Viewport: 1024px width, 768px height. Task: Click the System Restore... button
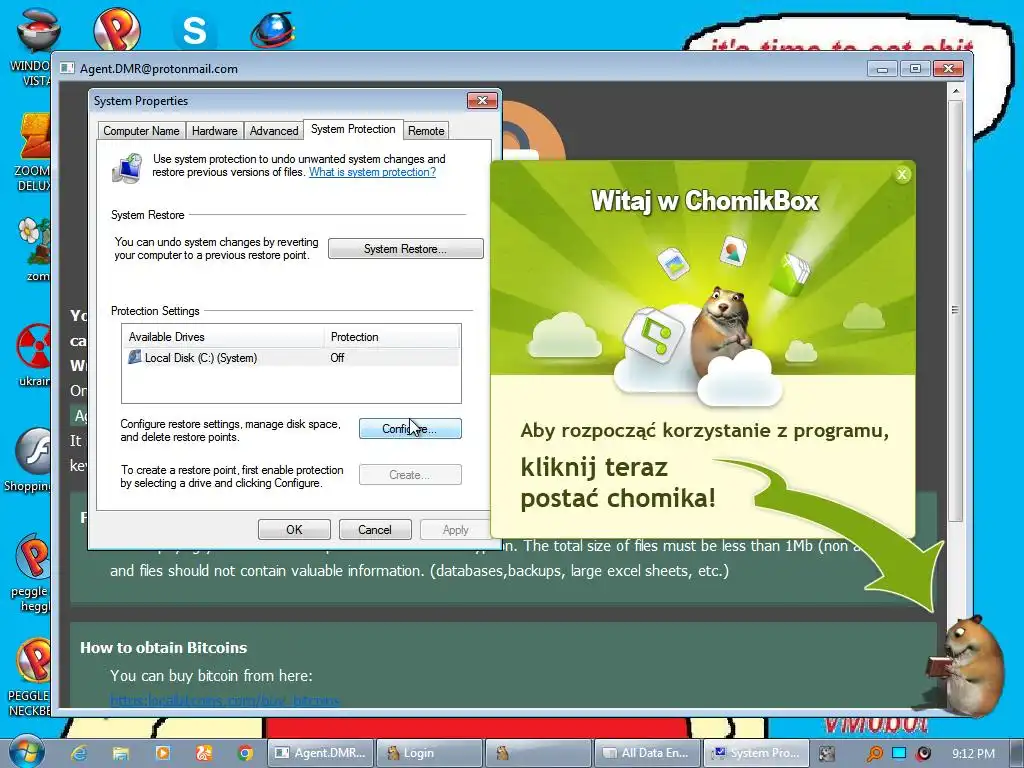tap(406, 249)
